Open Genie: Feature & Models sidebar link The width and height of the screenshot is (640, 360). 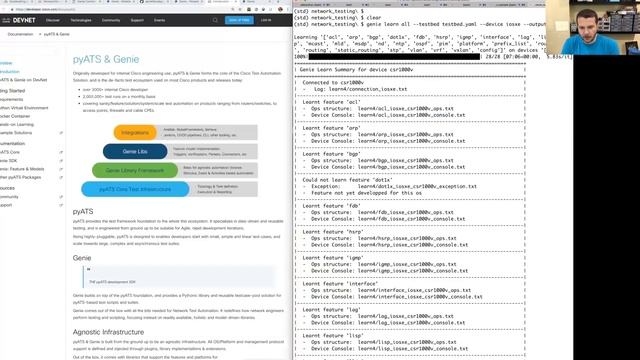click(22, 169)
